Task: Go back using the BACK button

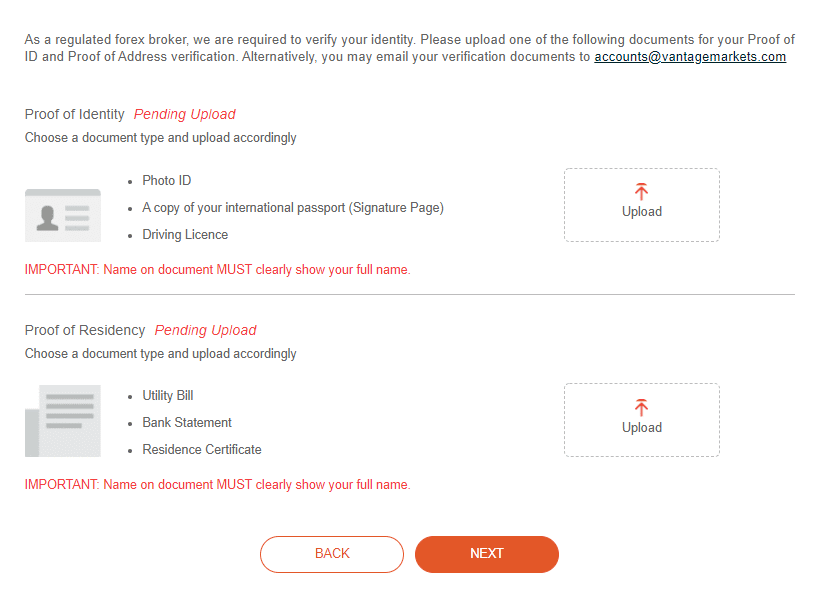Action: coord(332,554)
